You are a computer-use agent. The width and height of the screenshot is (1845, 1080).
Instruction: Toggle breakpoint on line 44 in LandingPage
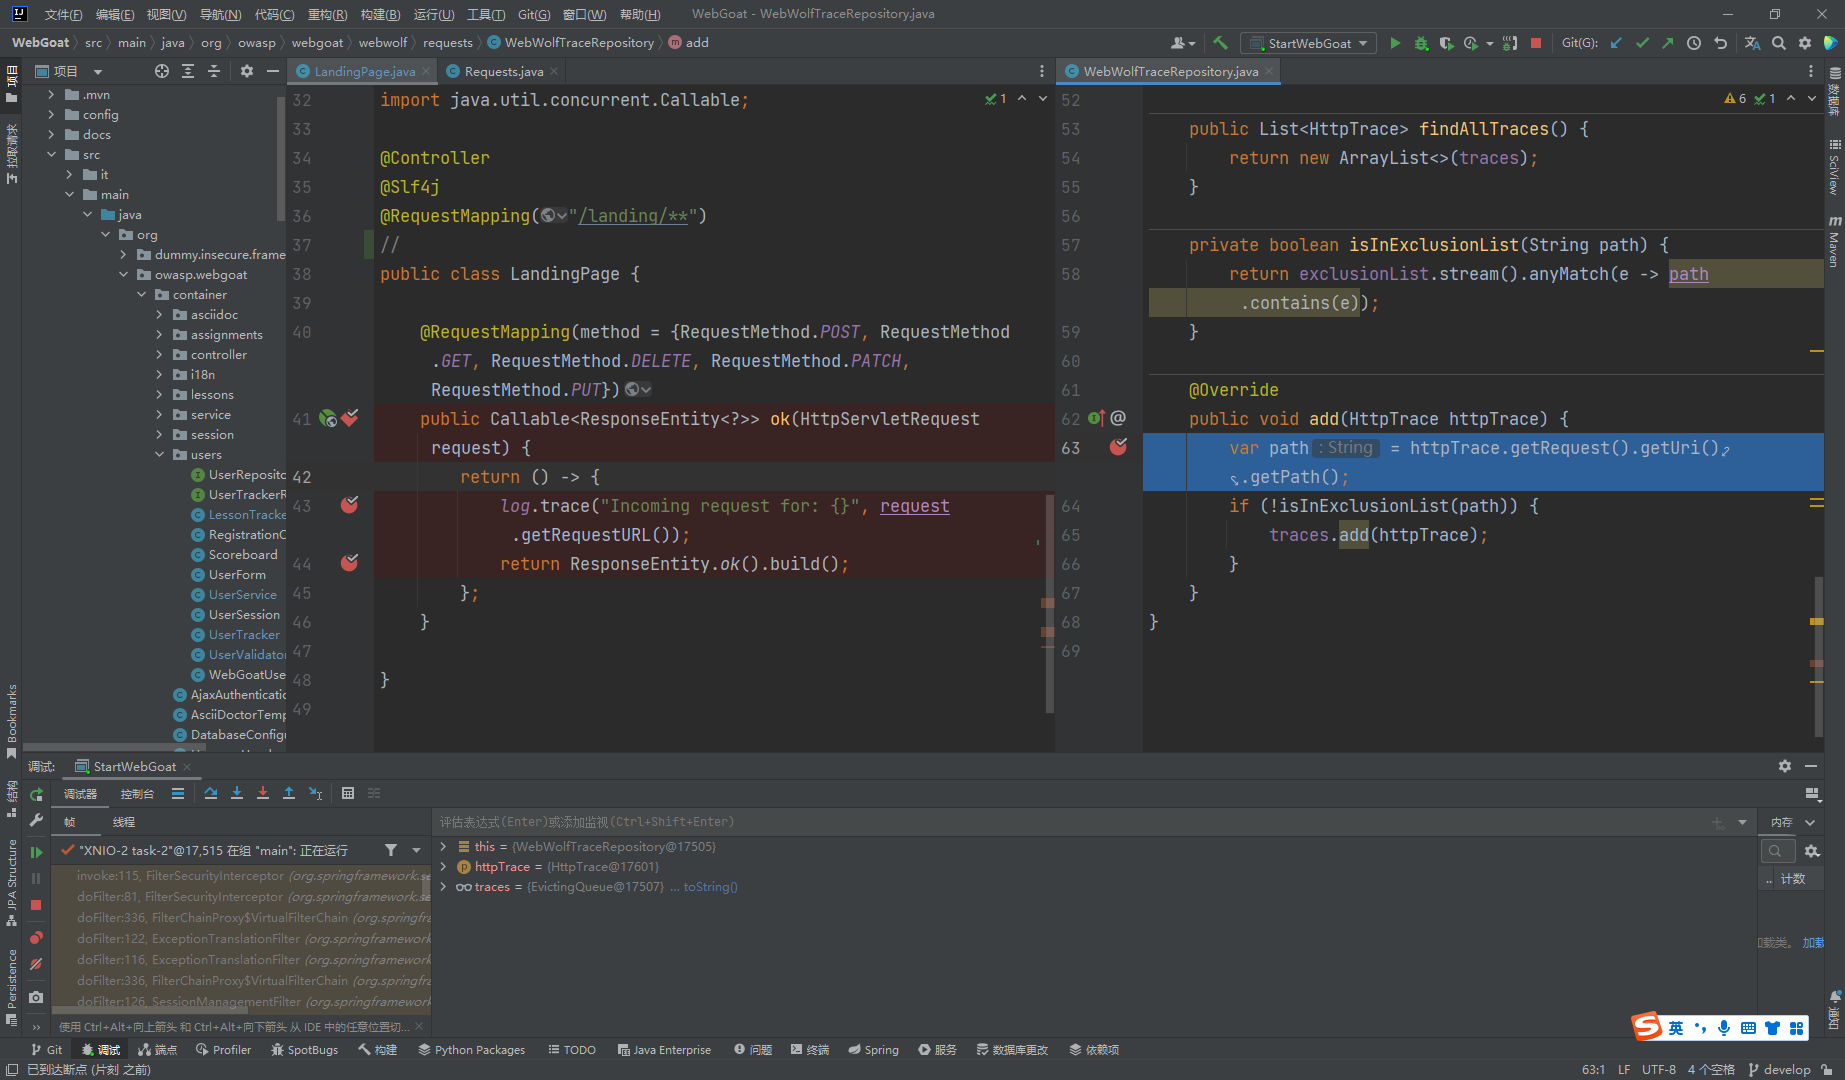tap(350, 563)
